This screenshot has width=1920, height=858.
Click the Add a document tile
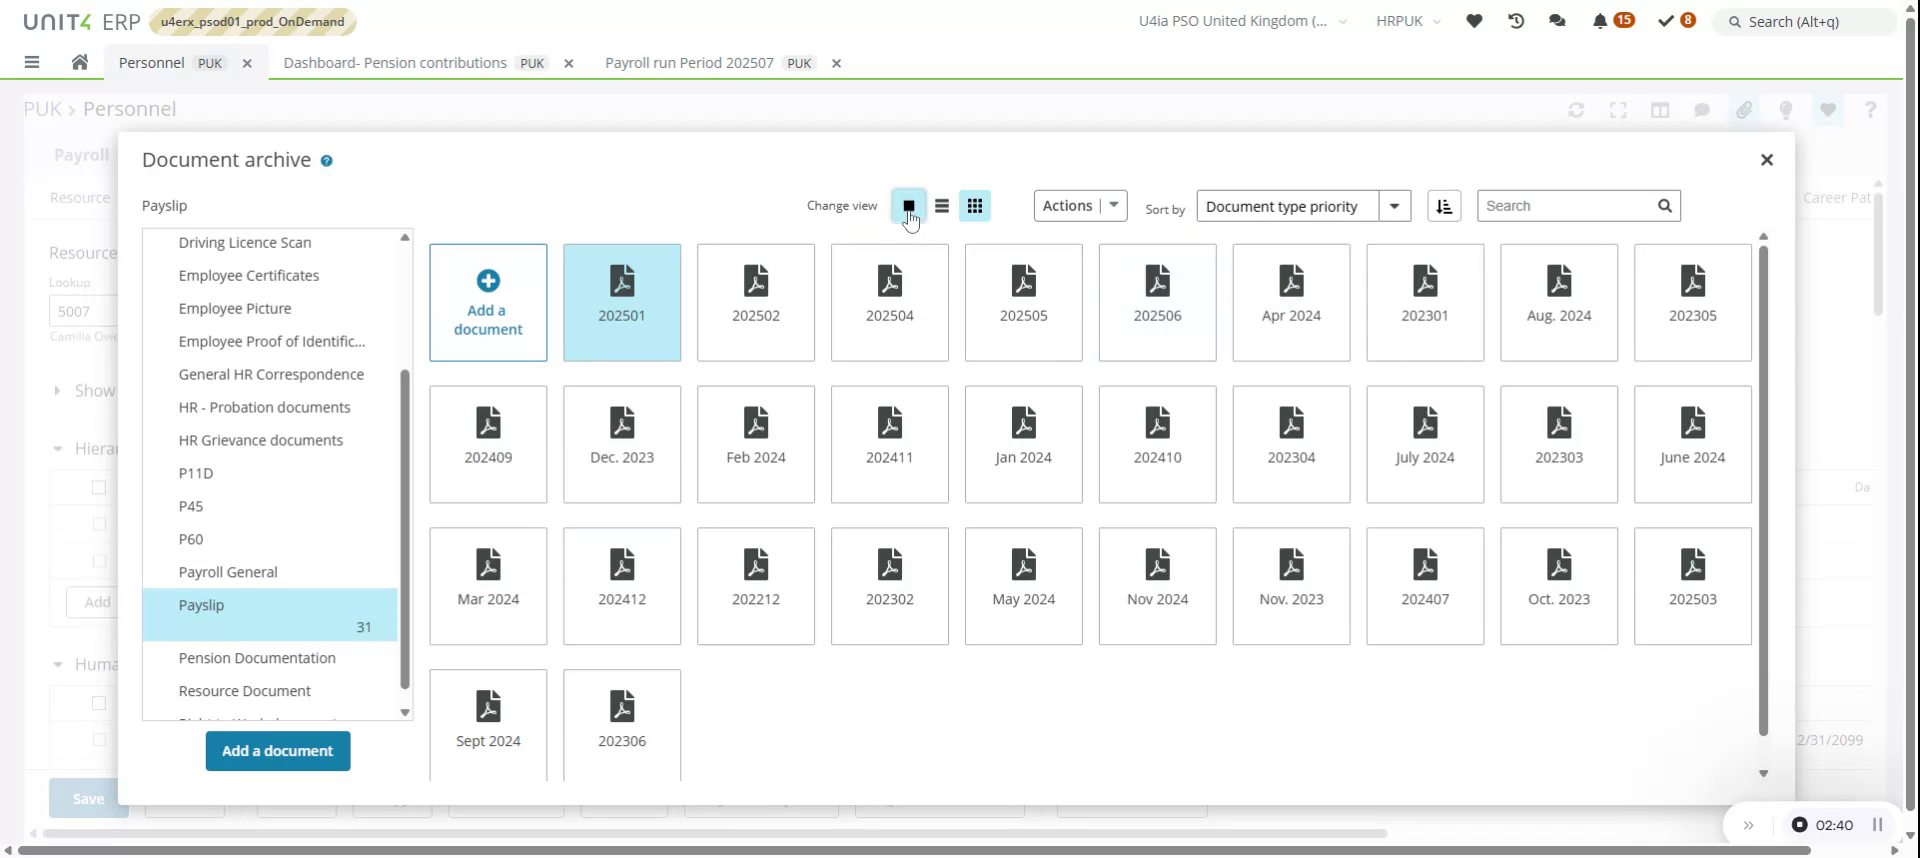(x=488, y=302)
